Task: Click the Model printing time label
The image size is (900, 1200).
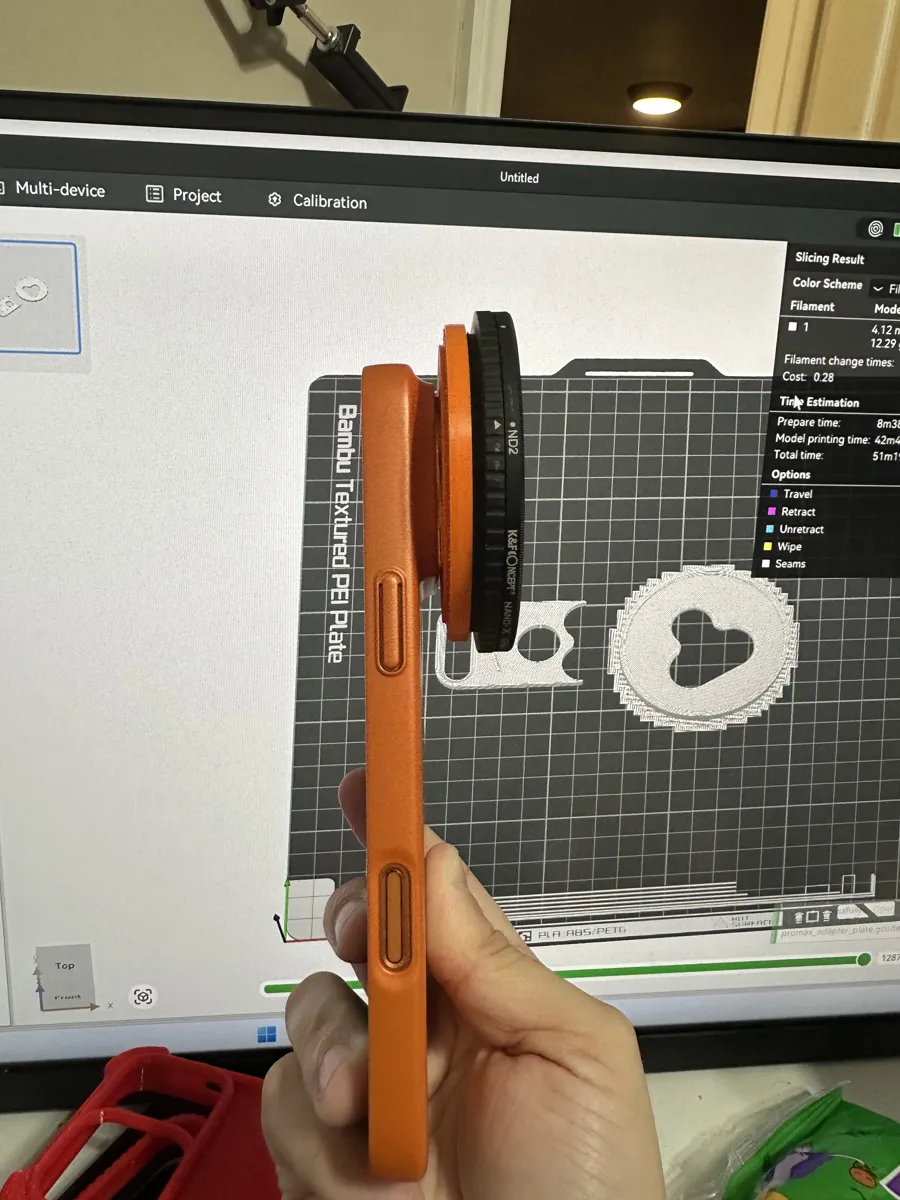Action: [x=823, y=439]
